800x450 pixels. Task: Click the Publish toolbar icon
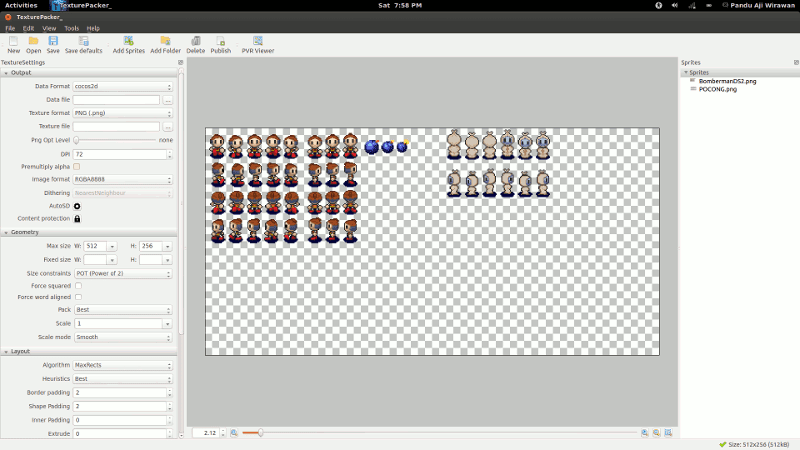[x=220, y=41]
